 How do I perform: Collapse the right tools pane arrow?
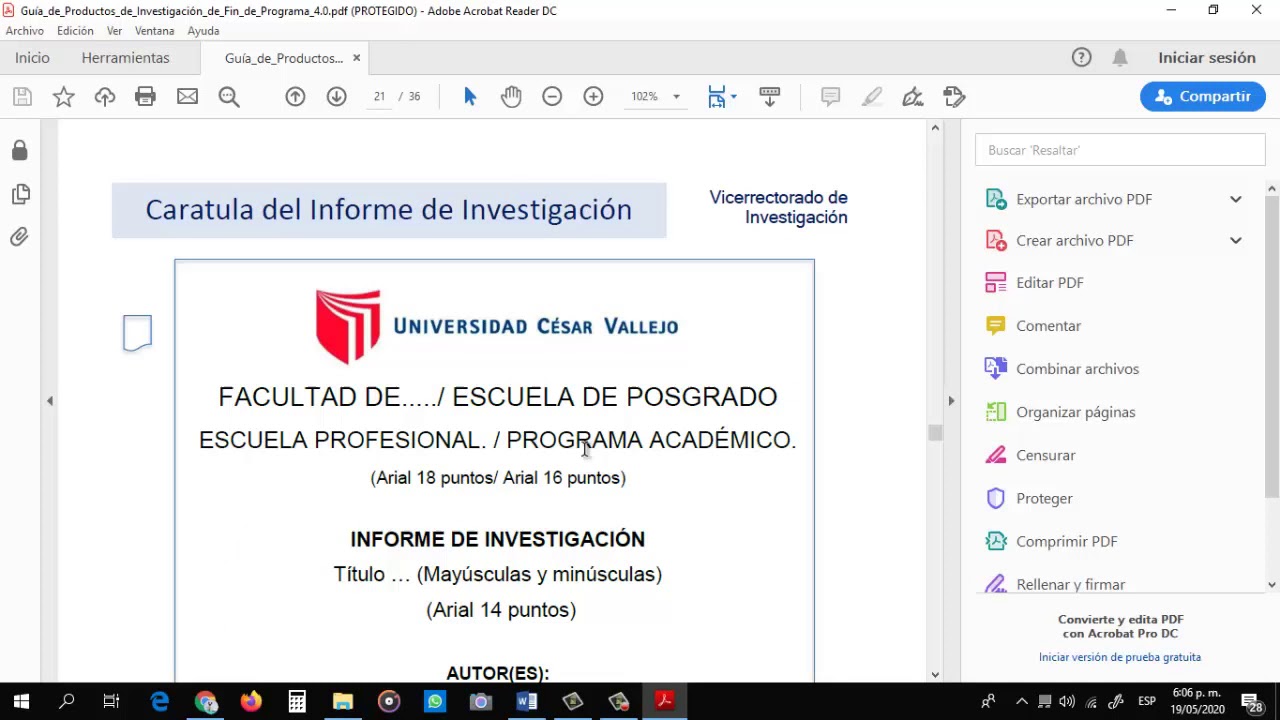[x=951, y=401]
